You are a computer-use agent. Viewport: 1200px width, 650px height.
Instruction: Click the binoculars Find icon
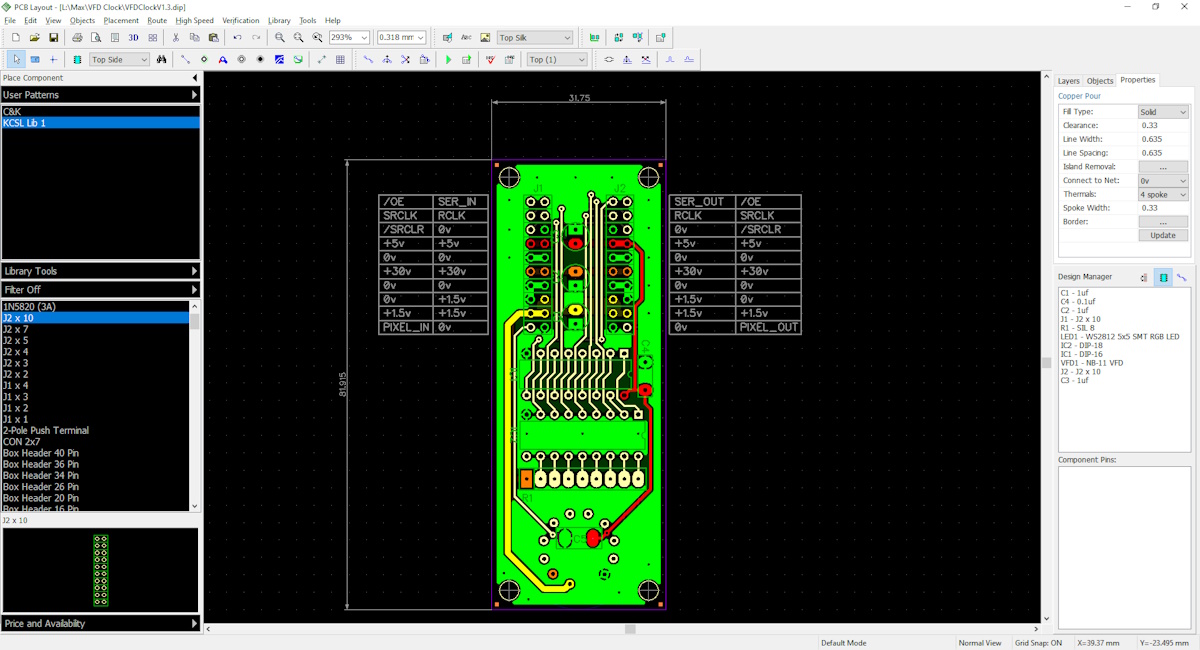click(x=161, y=60)
